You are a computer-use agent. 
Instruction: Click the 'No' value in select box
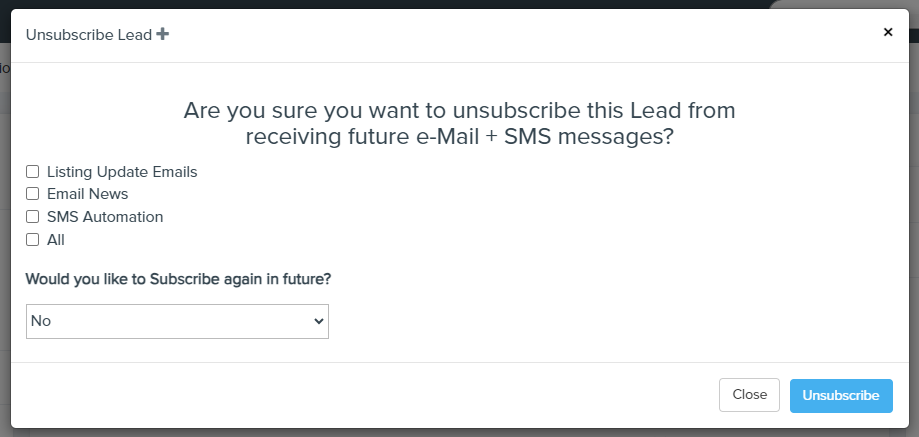pyautogui.click(x=41, y=321)
